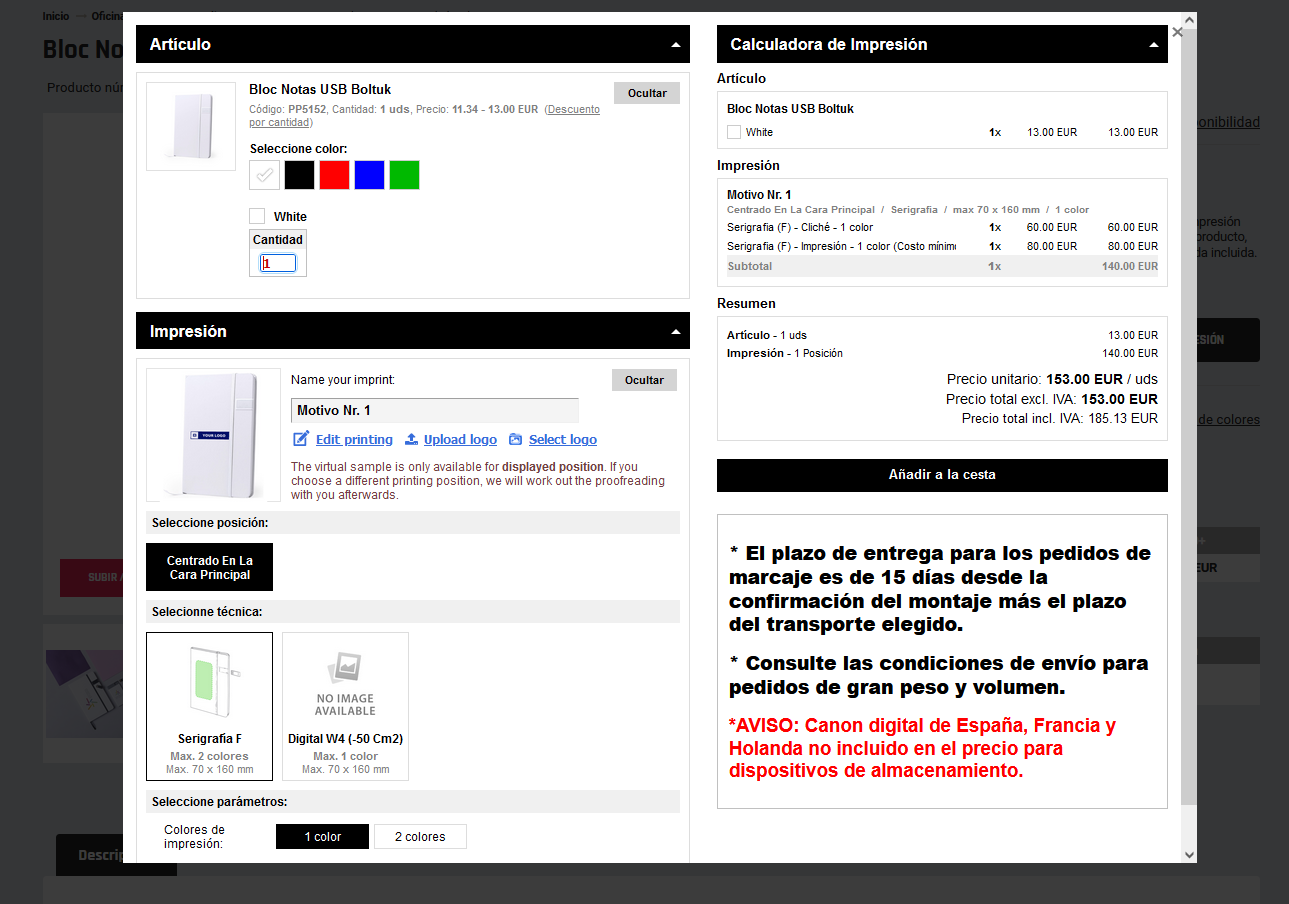1289x904 pixels.
Task: Open the Select logo link
Action: (x=563, y=440)
